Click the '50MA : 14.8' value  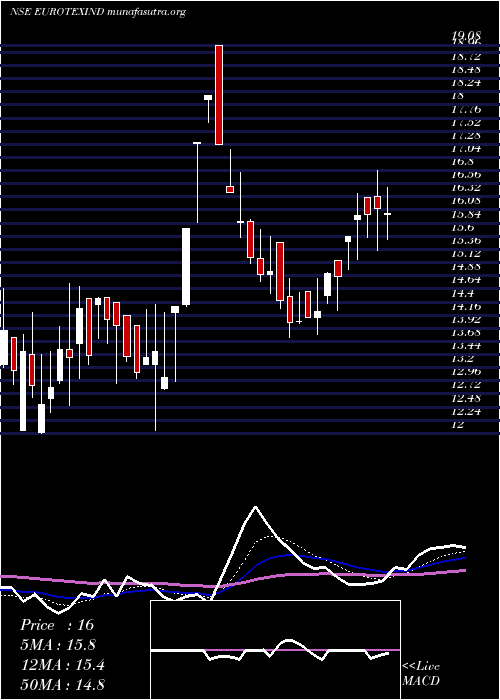click(x=63, y=684)
